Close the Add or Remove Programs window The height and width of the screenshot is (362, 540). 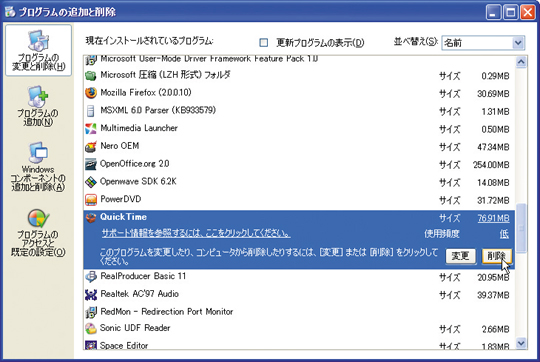point(527,12)
